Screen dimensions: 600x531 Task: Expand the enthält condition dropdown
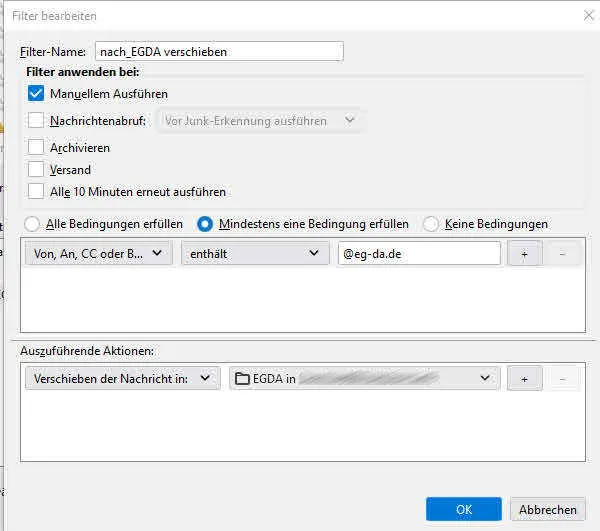coord(255,253)
